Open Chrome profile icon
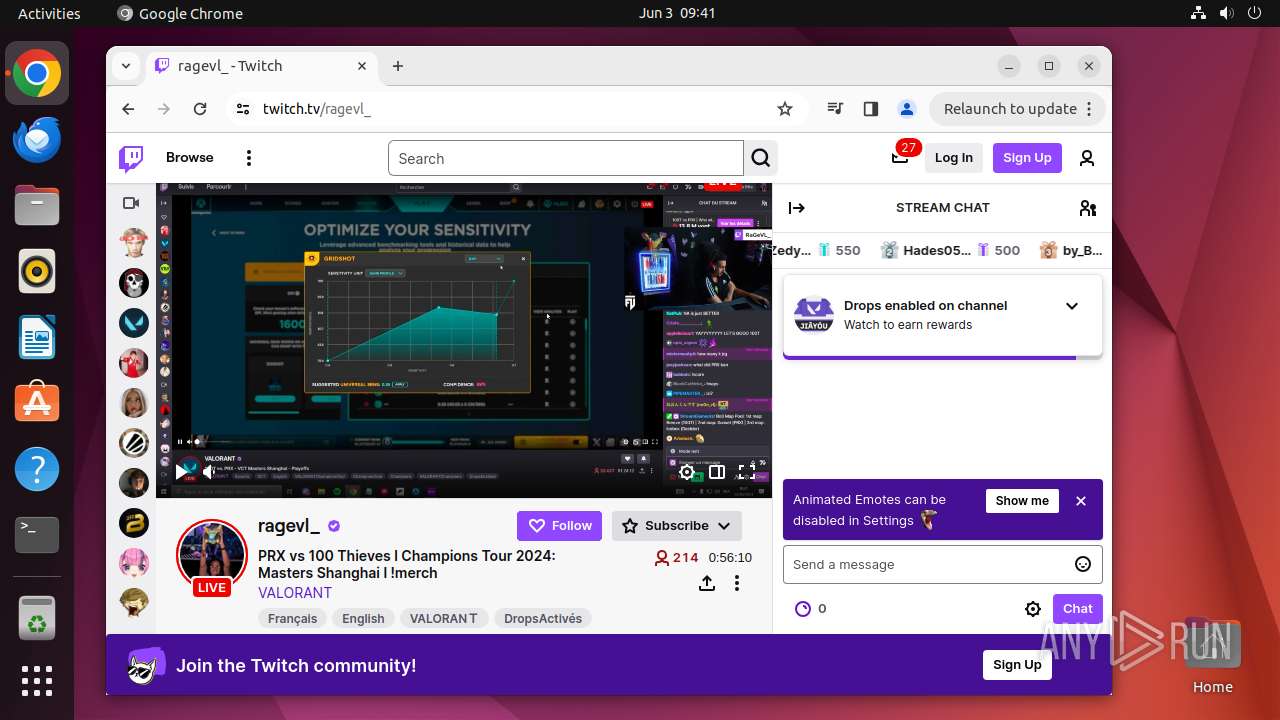 click(907, 109)
